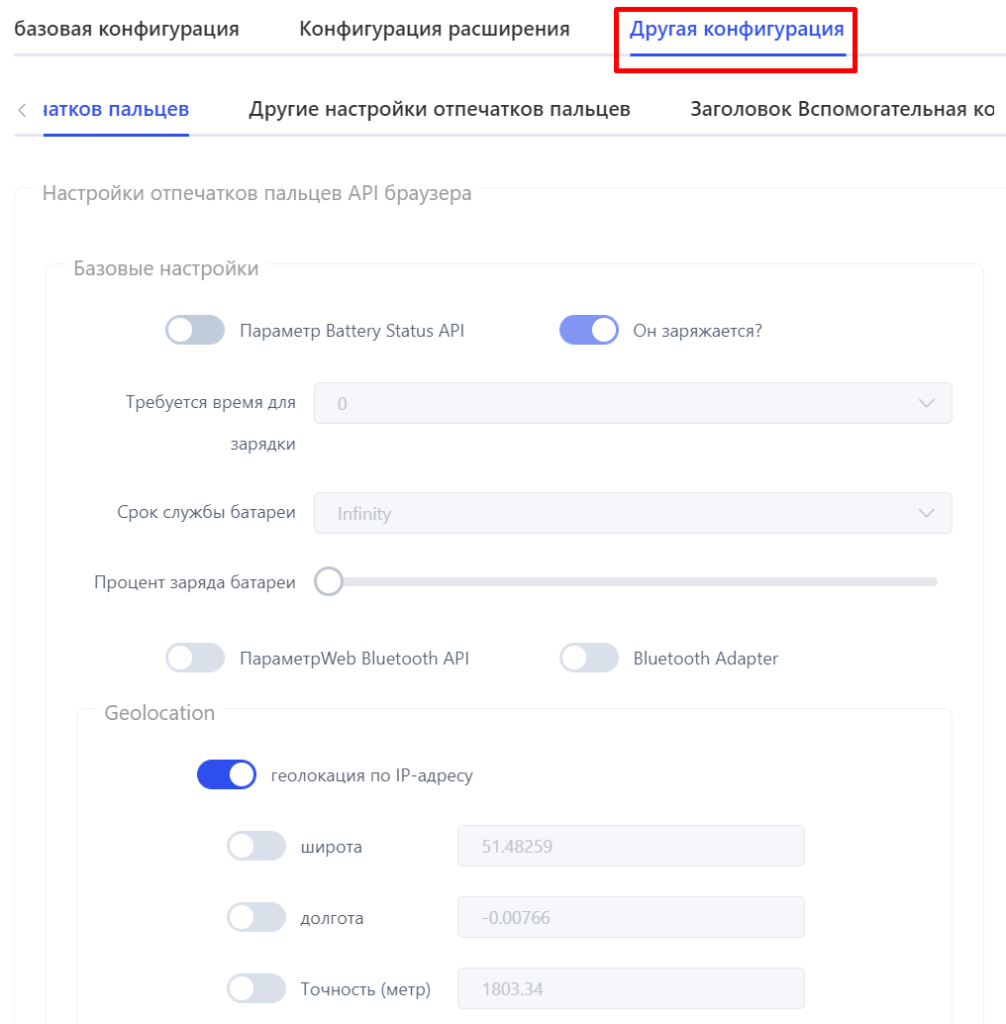Switch to базовая конфигурация tab
Screen dimensions: 1006x1024
click(x=127, y=29)
